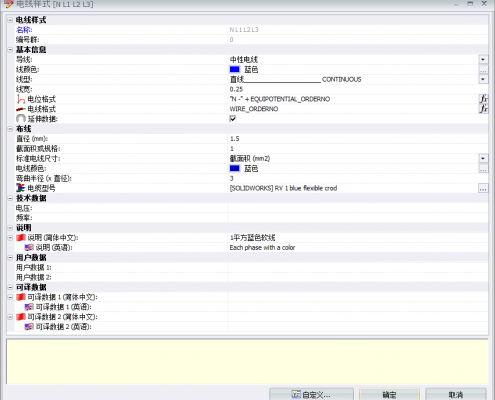Click the 确定 button
Viewport: 495px width, 400px height.
(x=389, y=395)
